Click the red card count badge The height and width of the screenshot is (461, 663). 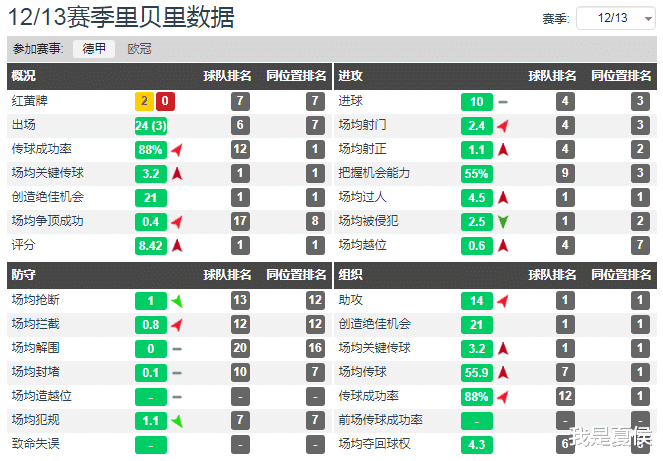click(x=165, y=101)
